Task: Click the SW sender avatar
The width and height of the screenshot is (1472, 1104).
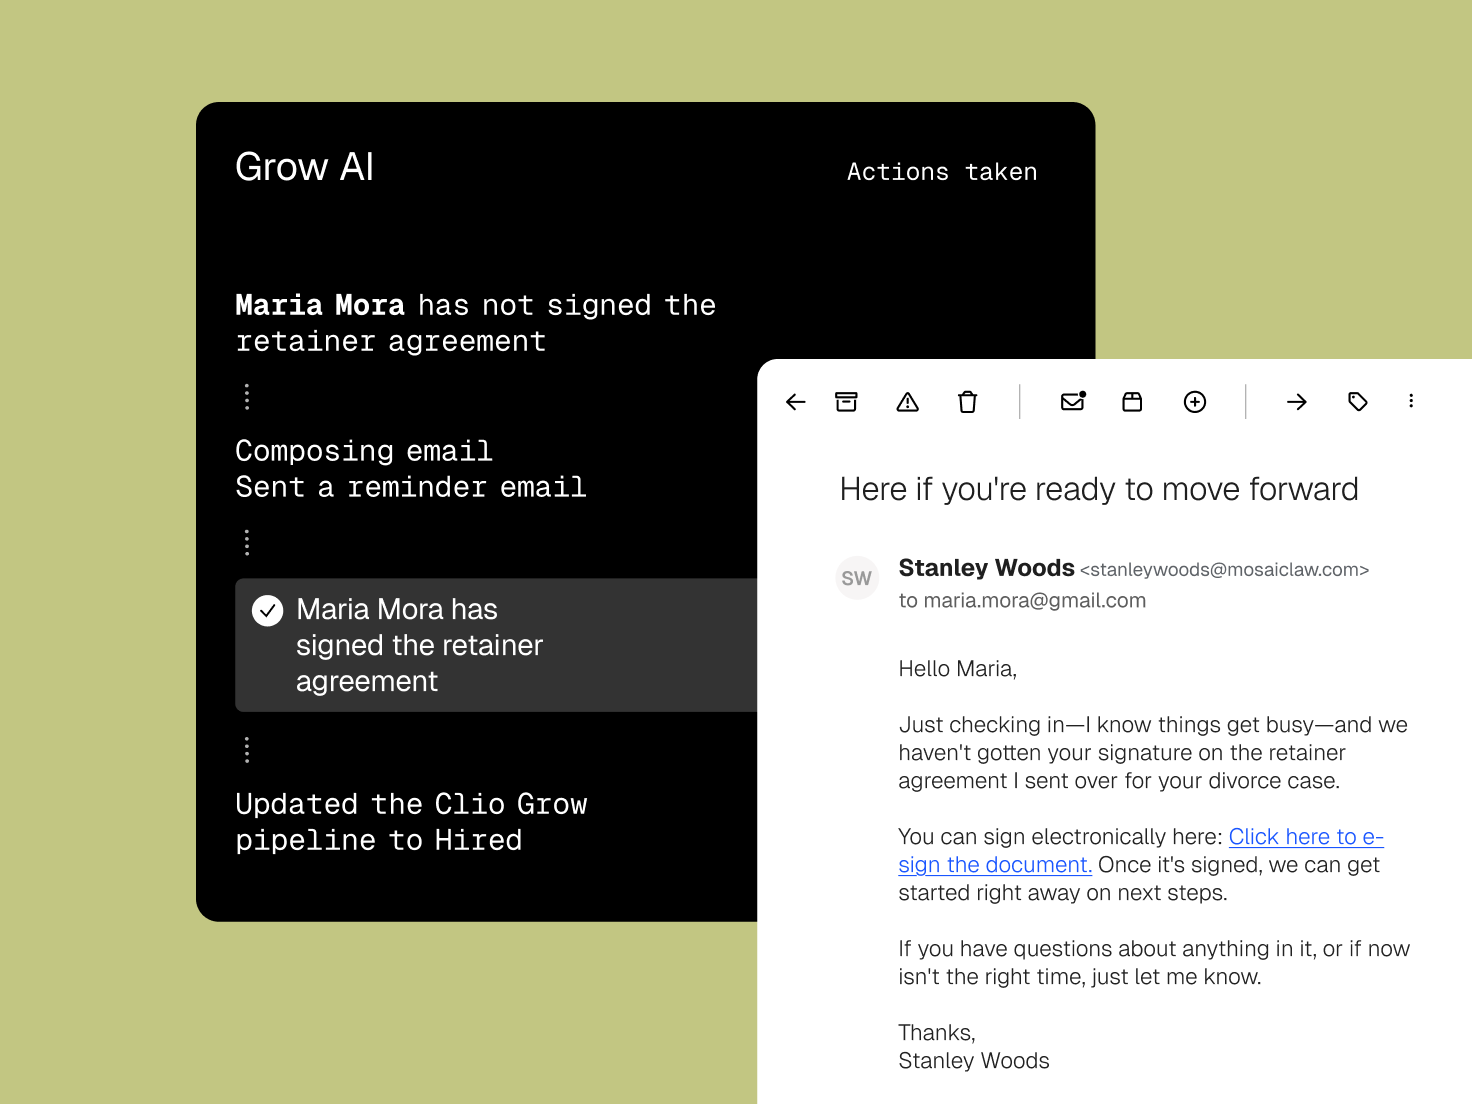Action: [857, 578]
